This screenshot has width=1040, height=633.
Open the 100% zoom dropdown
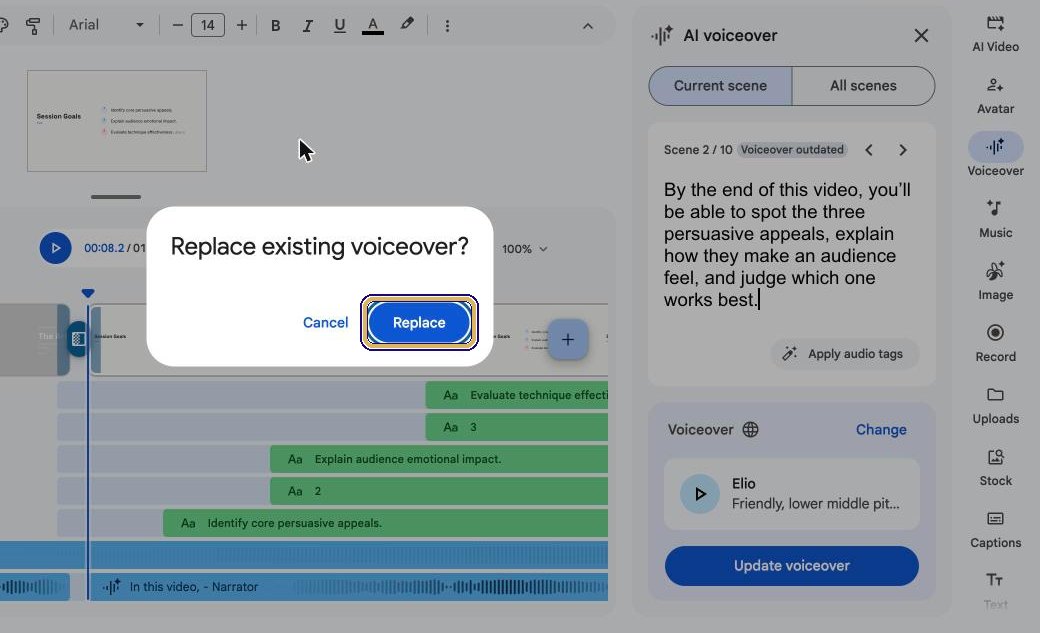(x=524, y=249)
